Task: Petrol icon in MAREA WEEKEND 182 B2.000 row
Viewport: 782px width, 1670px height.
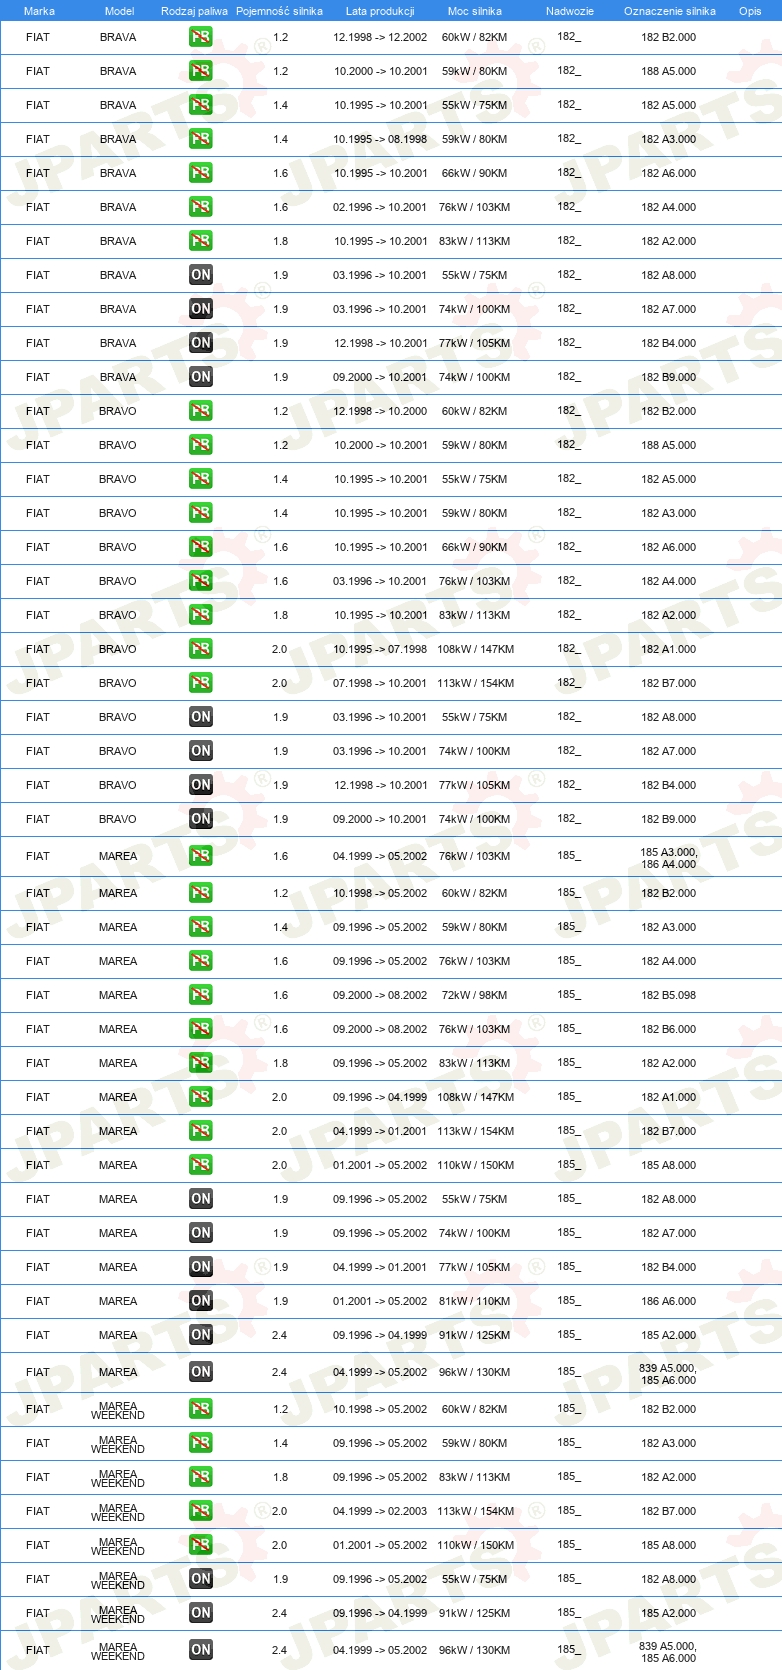Action: point(201,1409)
